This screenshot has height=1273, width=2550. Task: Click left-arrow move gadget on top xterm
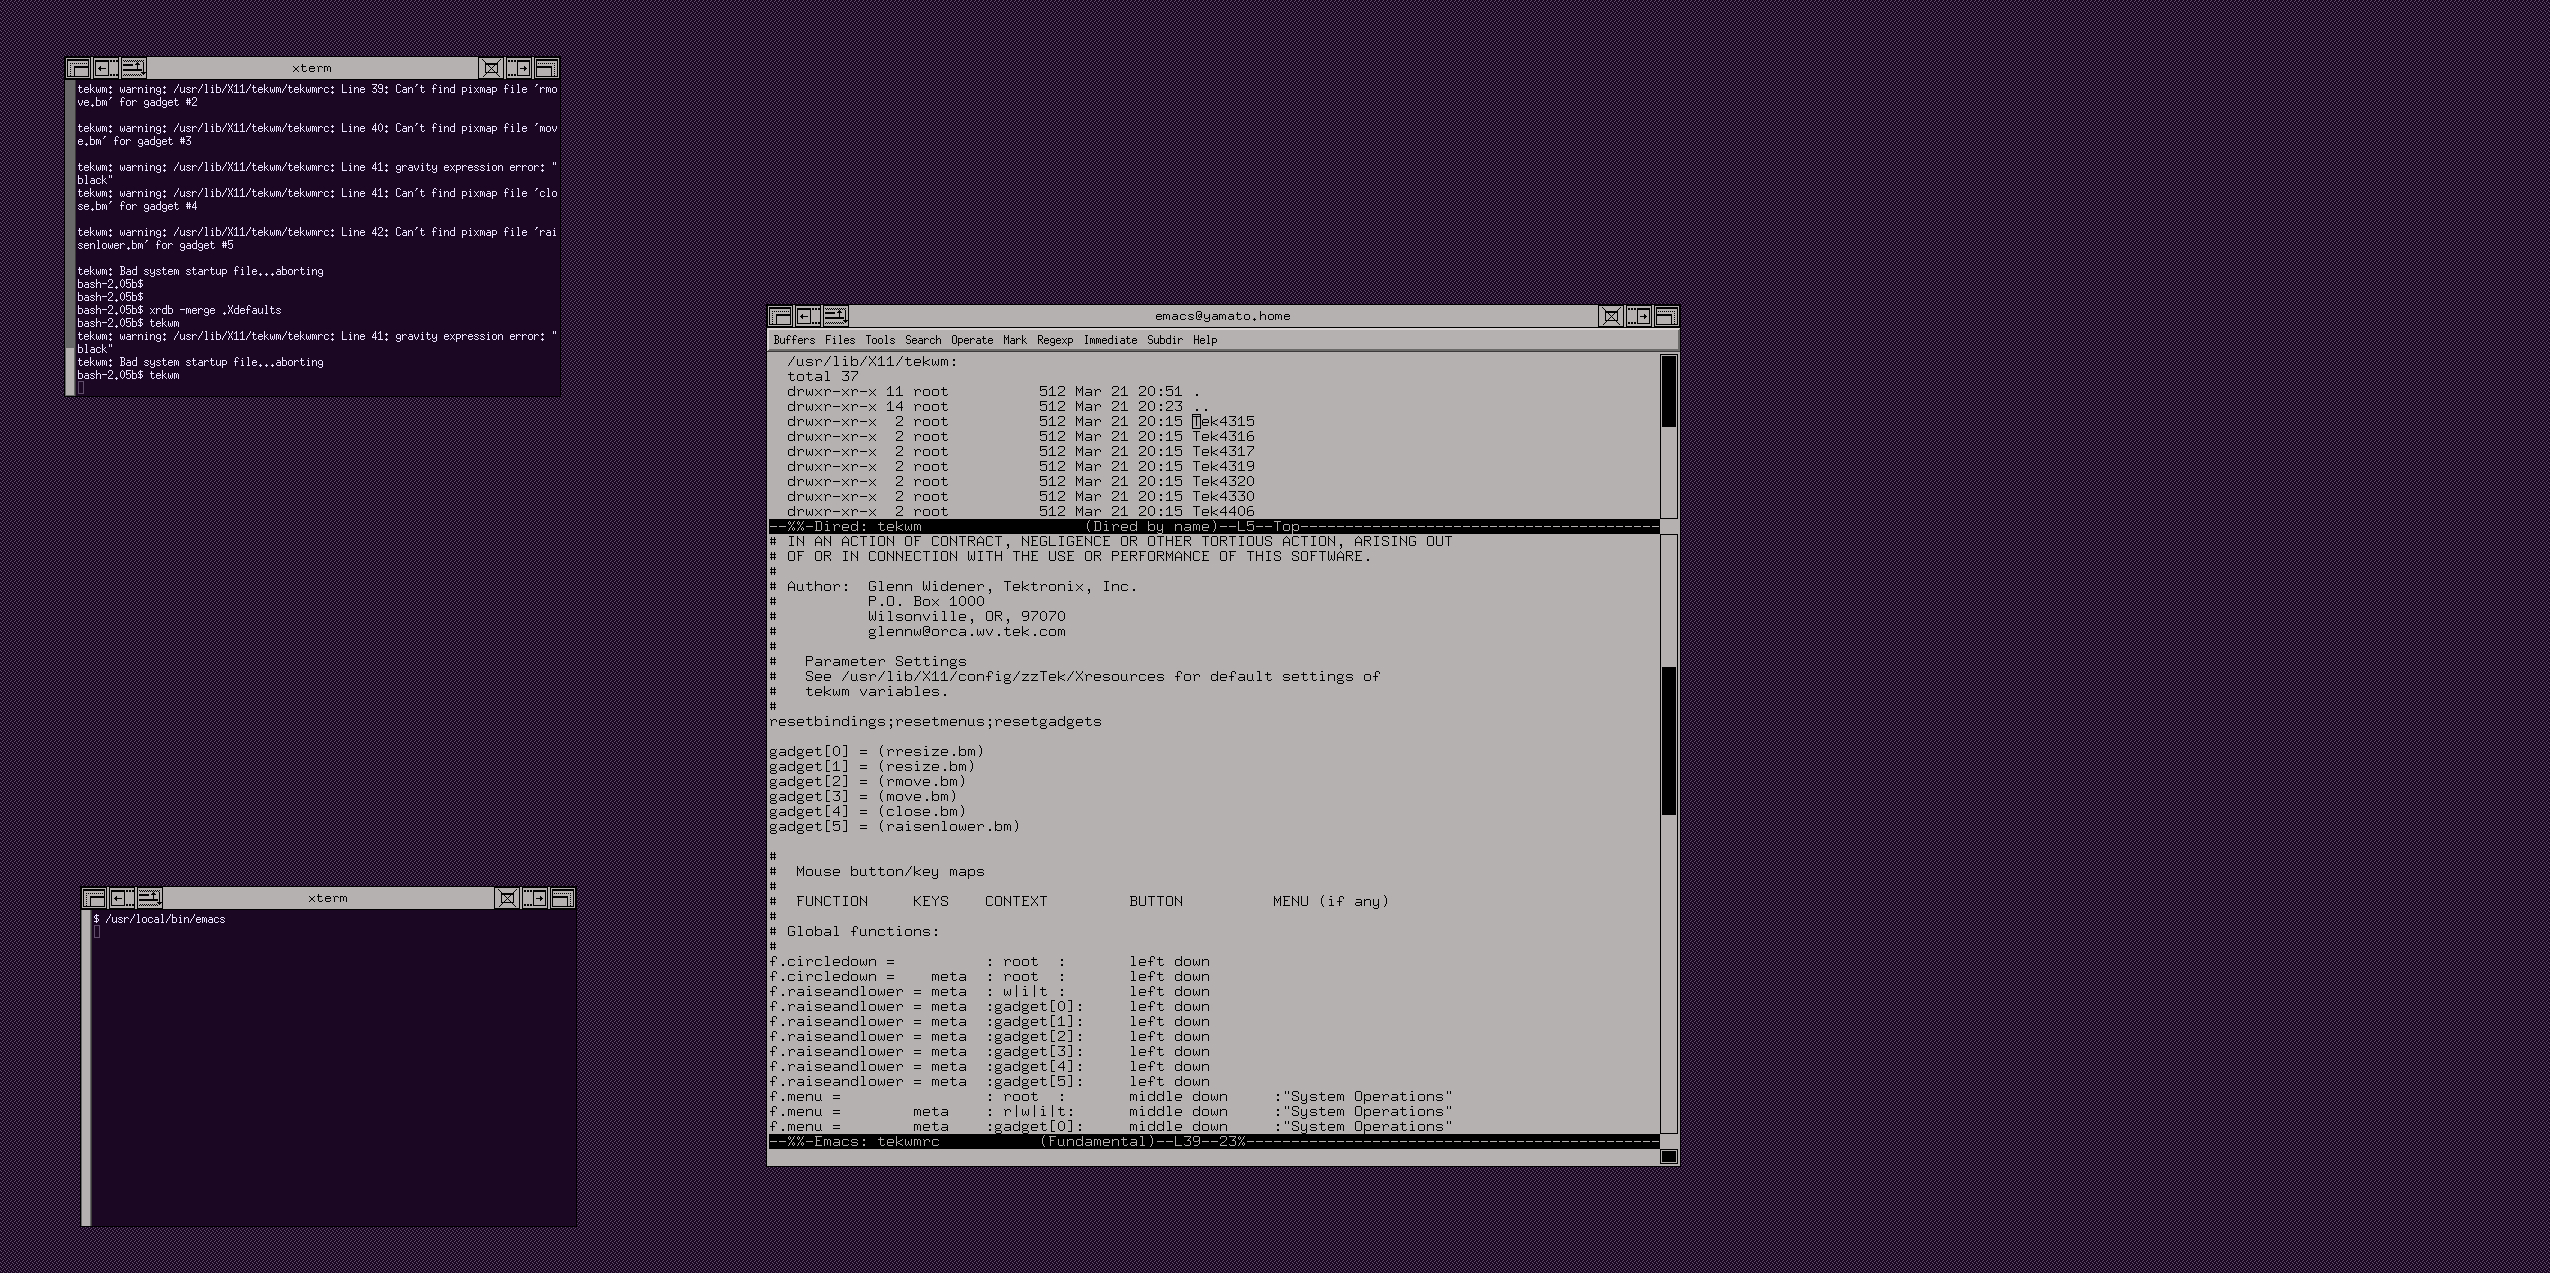point(106,68)
